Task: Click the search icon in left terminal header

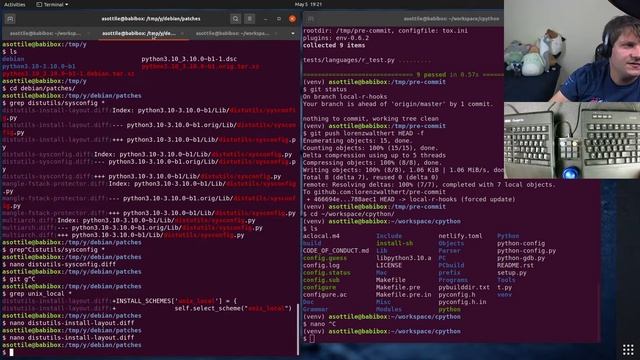Action: (x=236, y=19)
